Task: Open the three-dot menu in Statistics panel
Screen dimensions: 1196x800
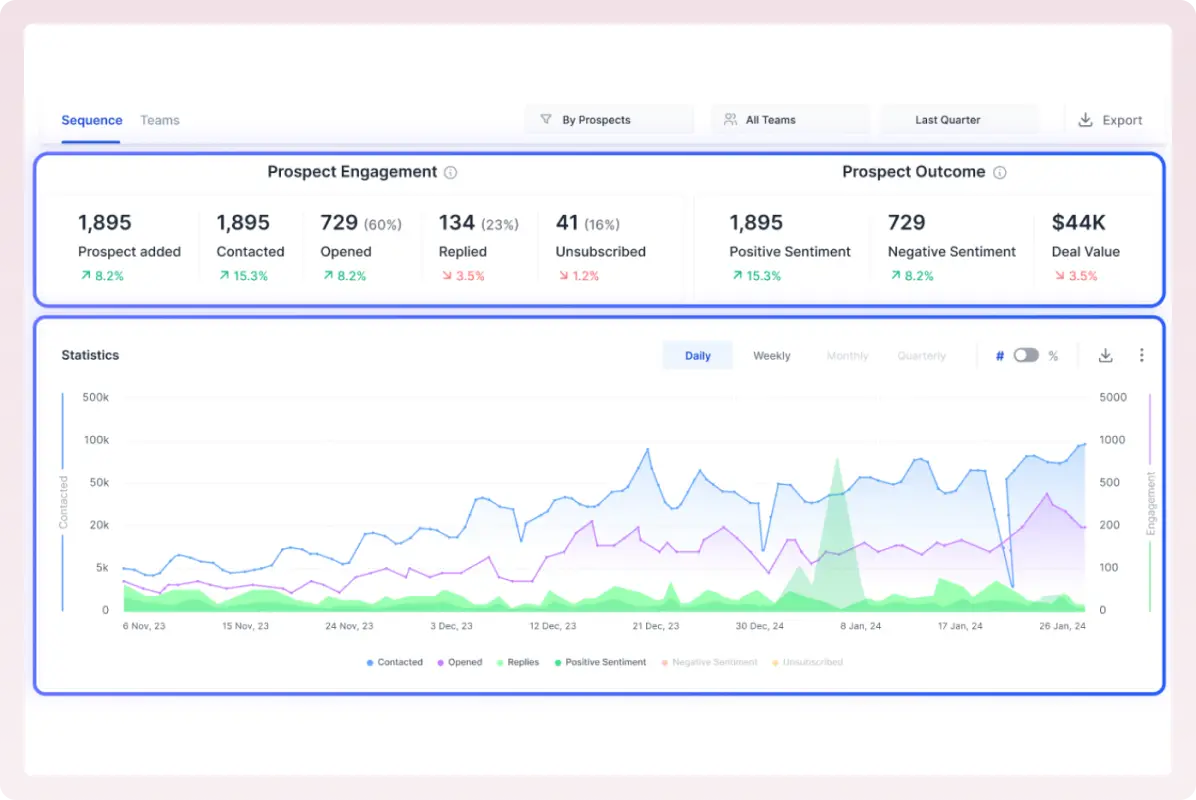Action: pyautogui.click(x=1142, y=355)
